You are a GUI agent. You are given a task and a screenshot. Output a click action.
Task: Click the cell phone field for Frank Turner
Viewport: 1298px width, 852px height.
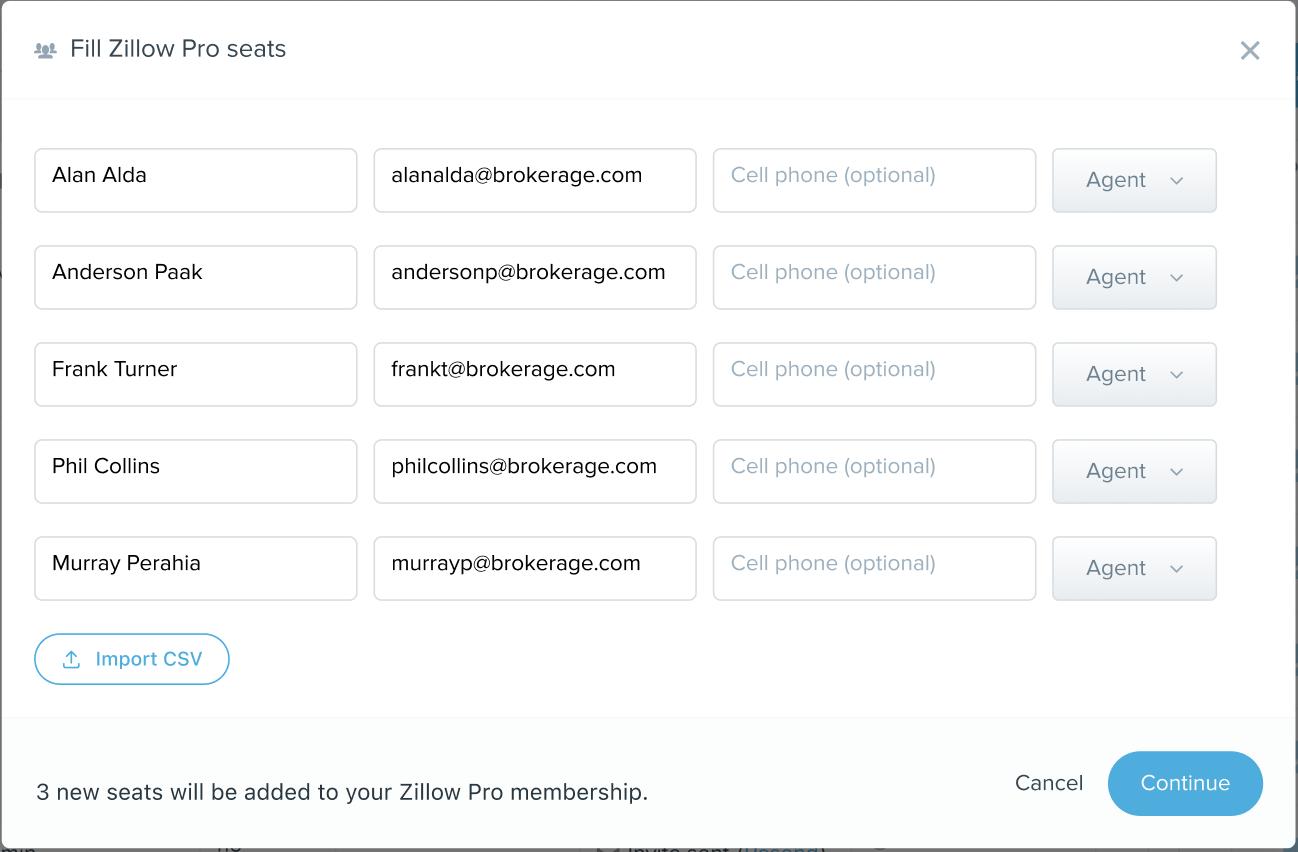click(873, 375)
